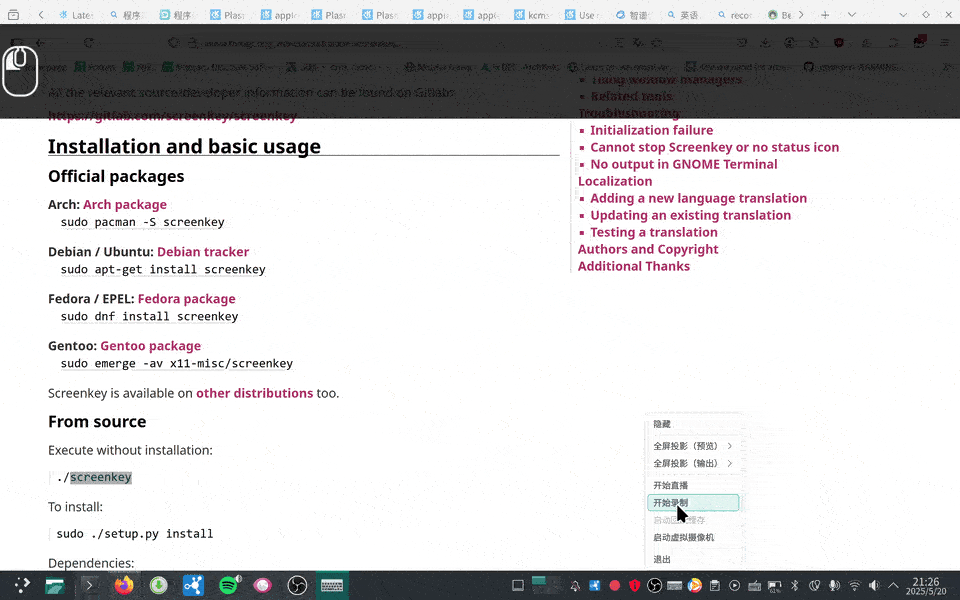Click the battery and brightness tray icon
Image resolution: width=960 pixels, height=600 pixels.
[x=774, y=586]
